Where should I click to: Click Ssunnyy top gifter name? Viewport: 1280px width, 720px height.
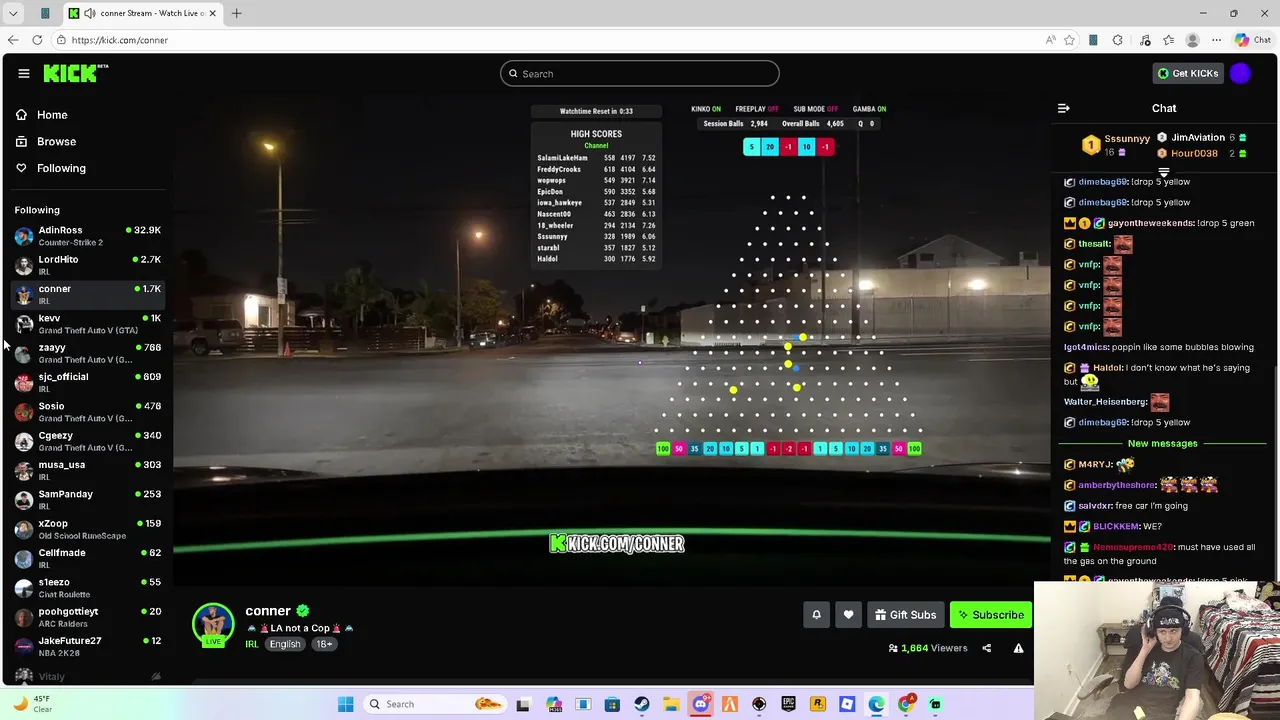click(1127, 139)
